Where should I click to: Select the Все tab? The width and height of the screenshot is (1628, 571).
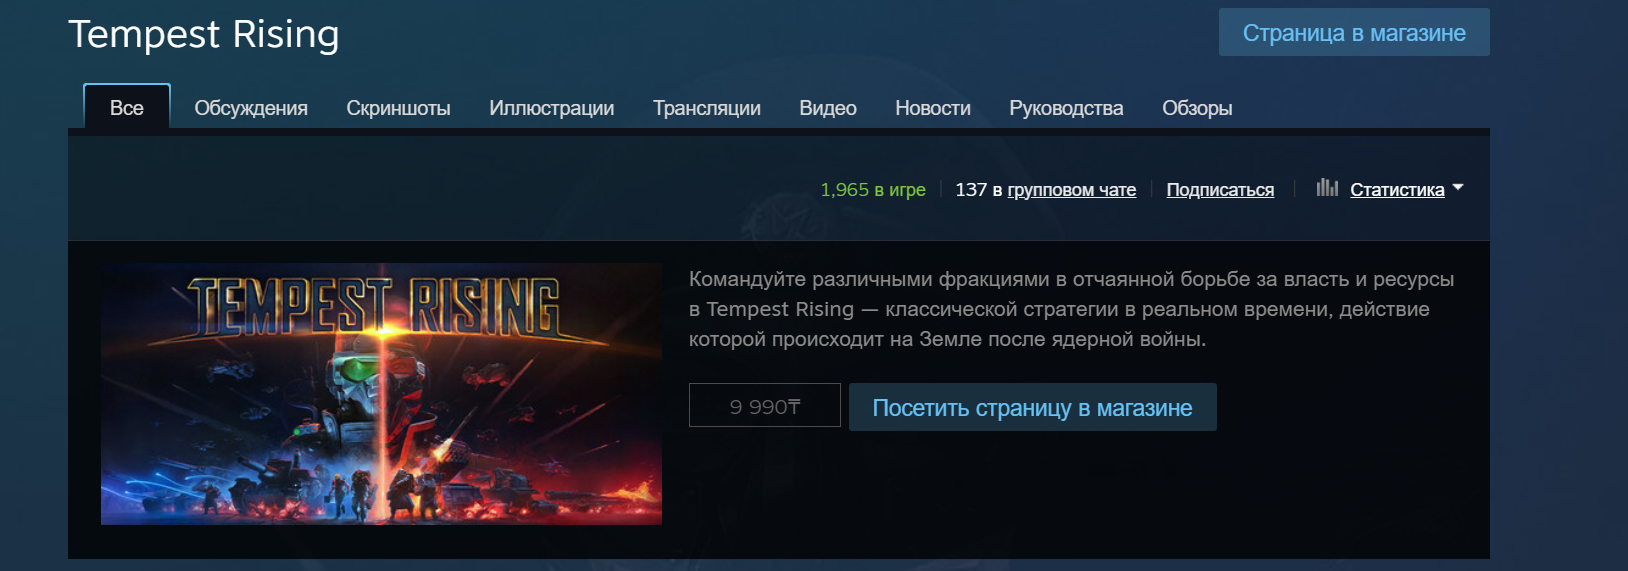pyautogui.click(x=127, y=107)
